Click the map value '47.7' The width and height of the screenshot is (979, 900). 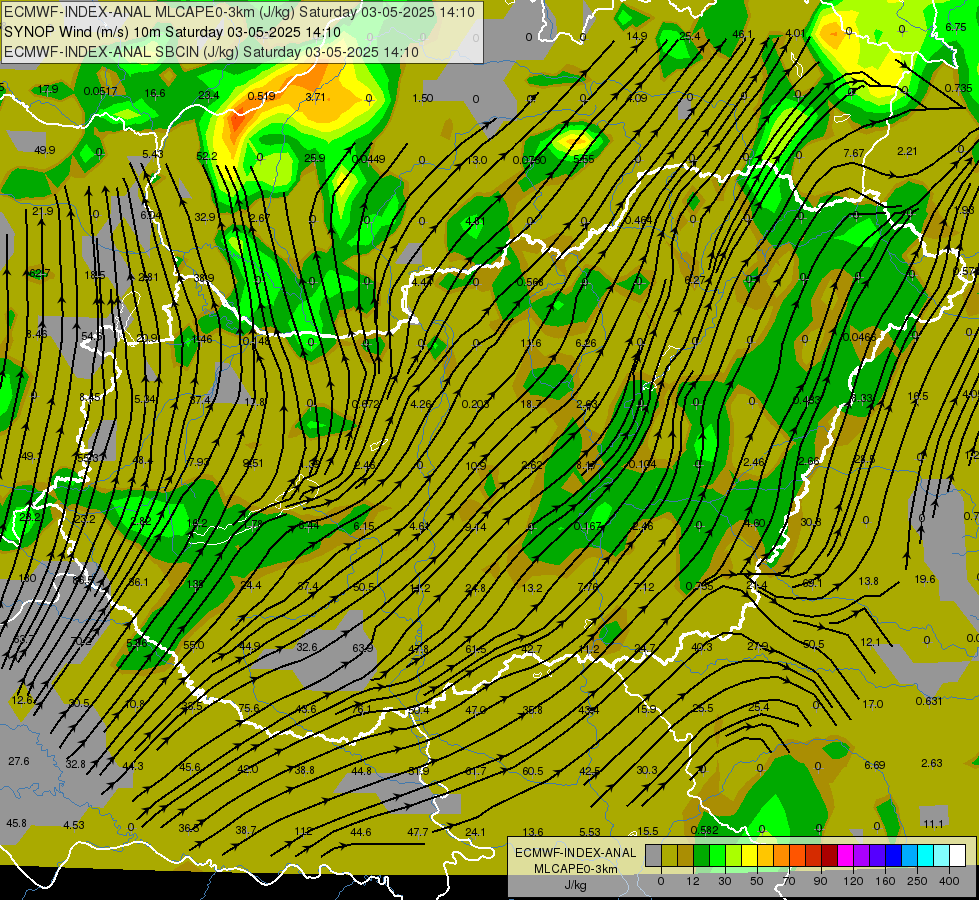pyautogui.click(x=418, y=832)
